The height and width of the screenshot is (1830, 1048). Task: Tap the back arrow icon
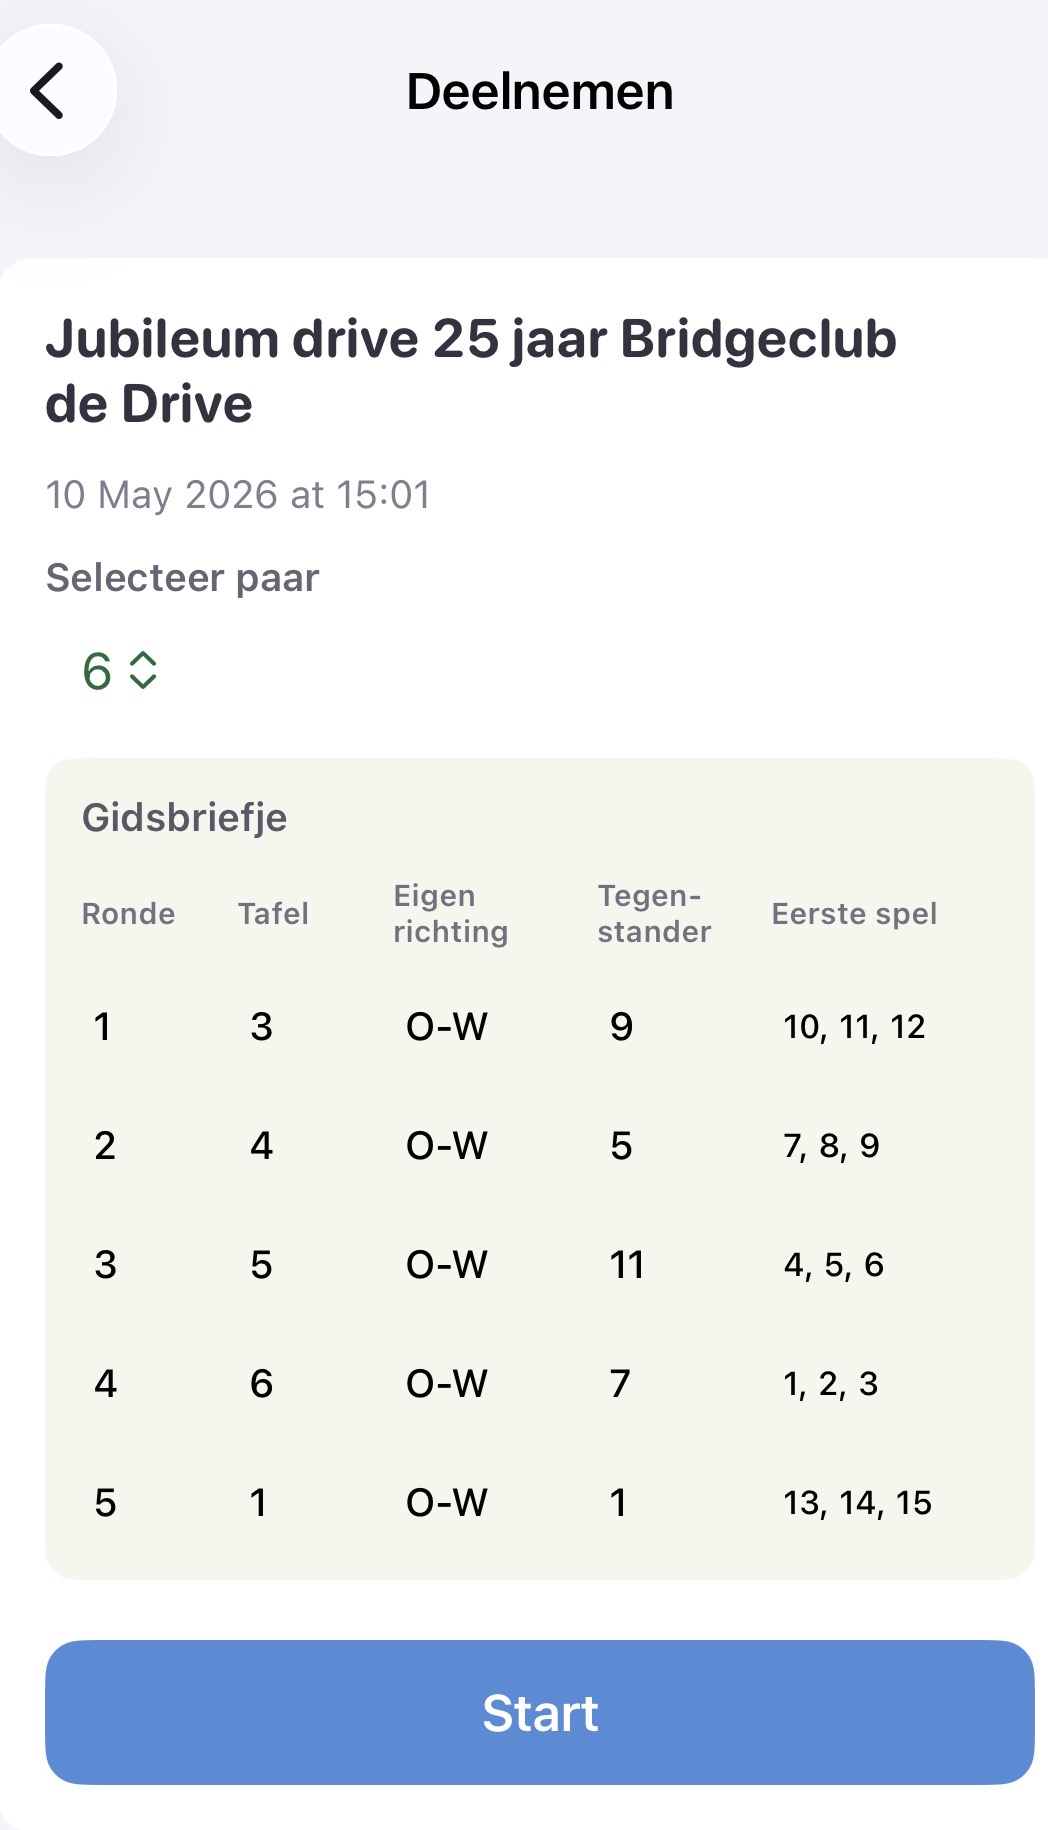[47, 91]
